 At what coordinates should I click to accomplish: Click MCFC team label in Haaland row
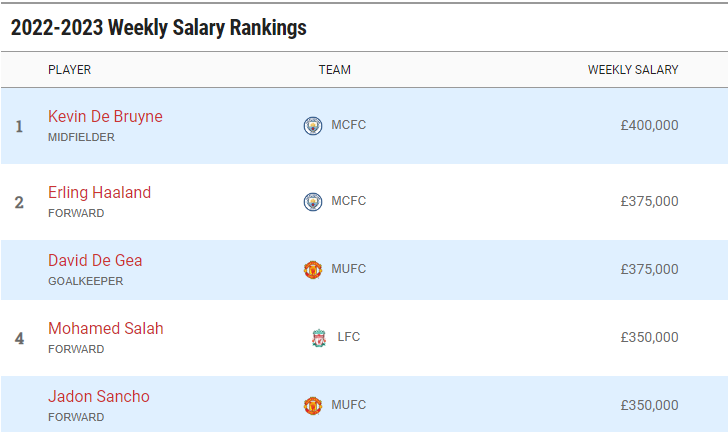(x=348, y=202)
